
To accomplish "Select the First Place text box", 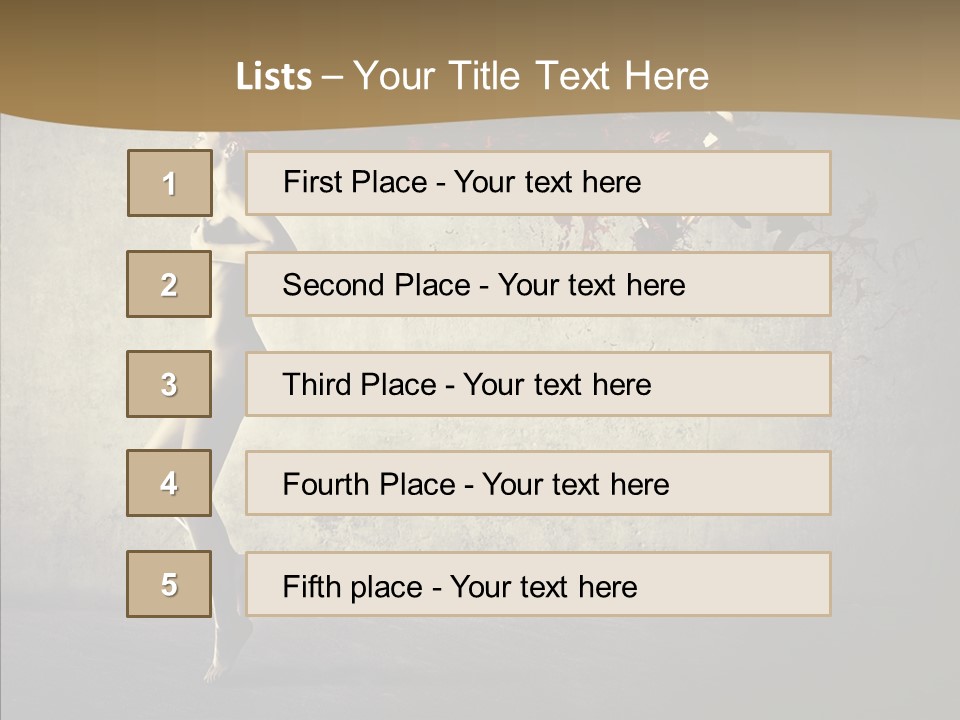I will point(538,183).
